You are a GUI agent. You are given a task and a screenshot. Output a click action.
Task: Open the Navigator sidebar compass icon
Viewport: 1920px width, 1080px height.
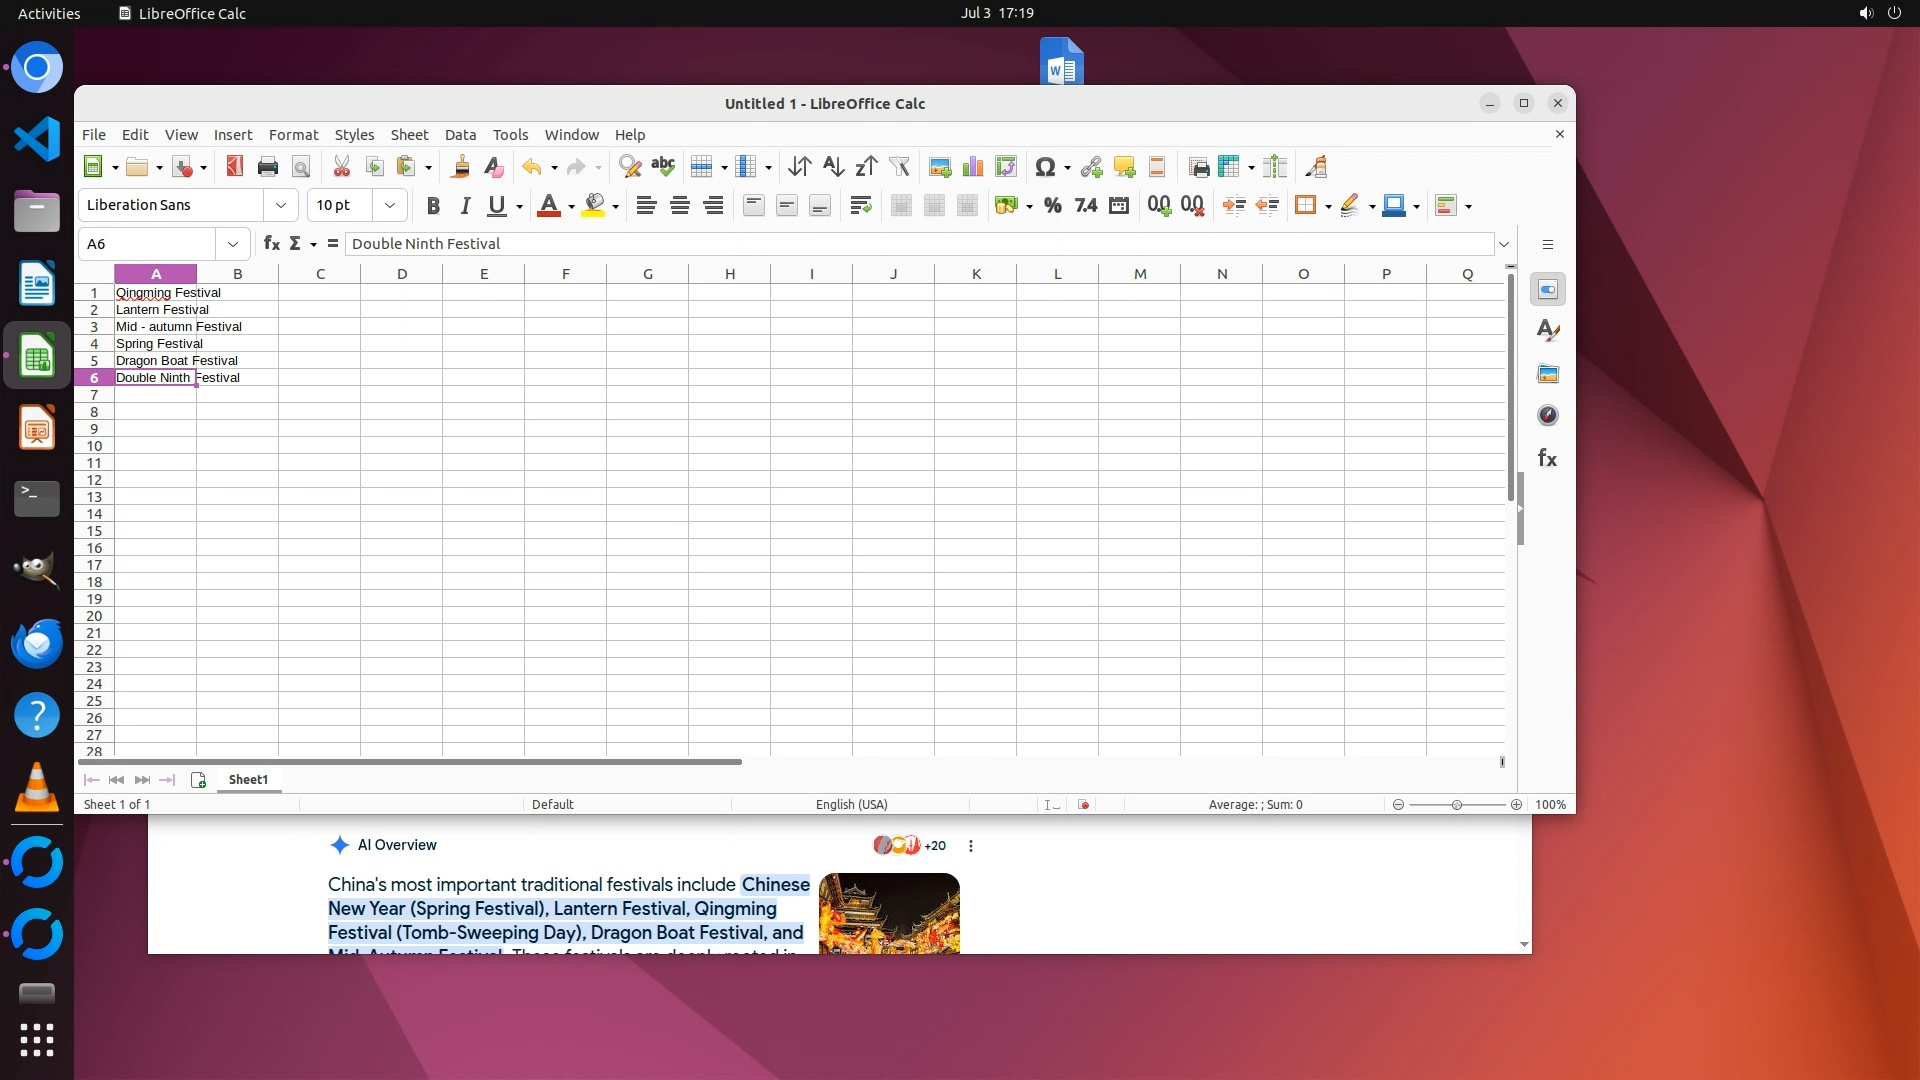(1547, 416)
